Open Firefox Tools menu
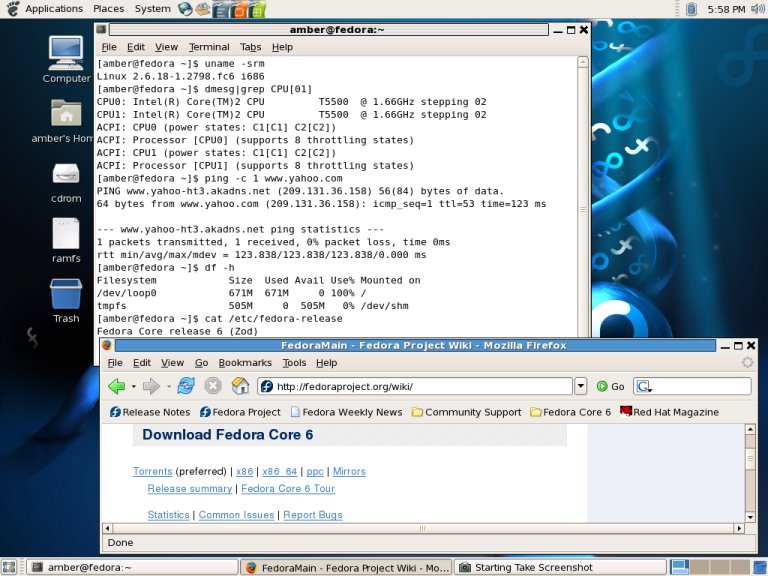Image resolution: width=768 pixels, height=576 pixels. pos(294,363)
